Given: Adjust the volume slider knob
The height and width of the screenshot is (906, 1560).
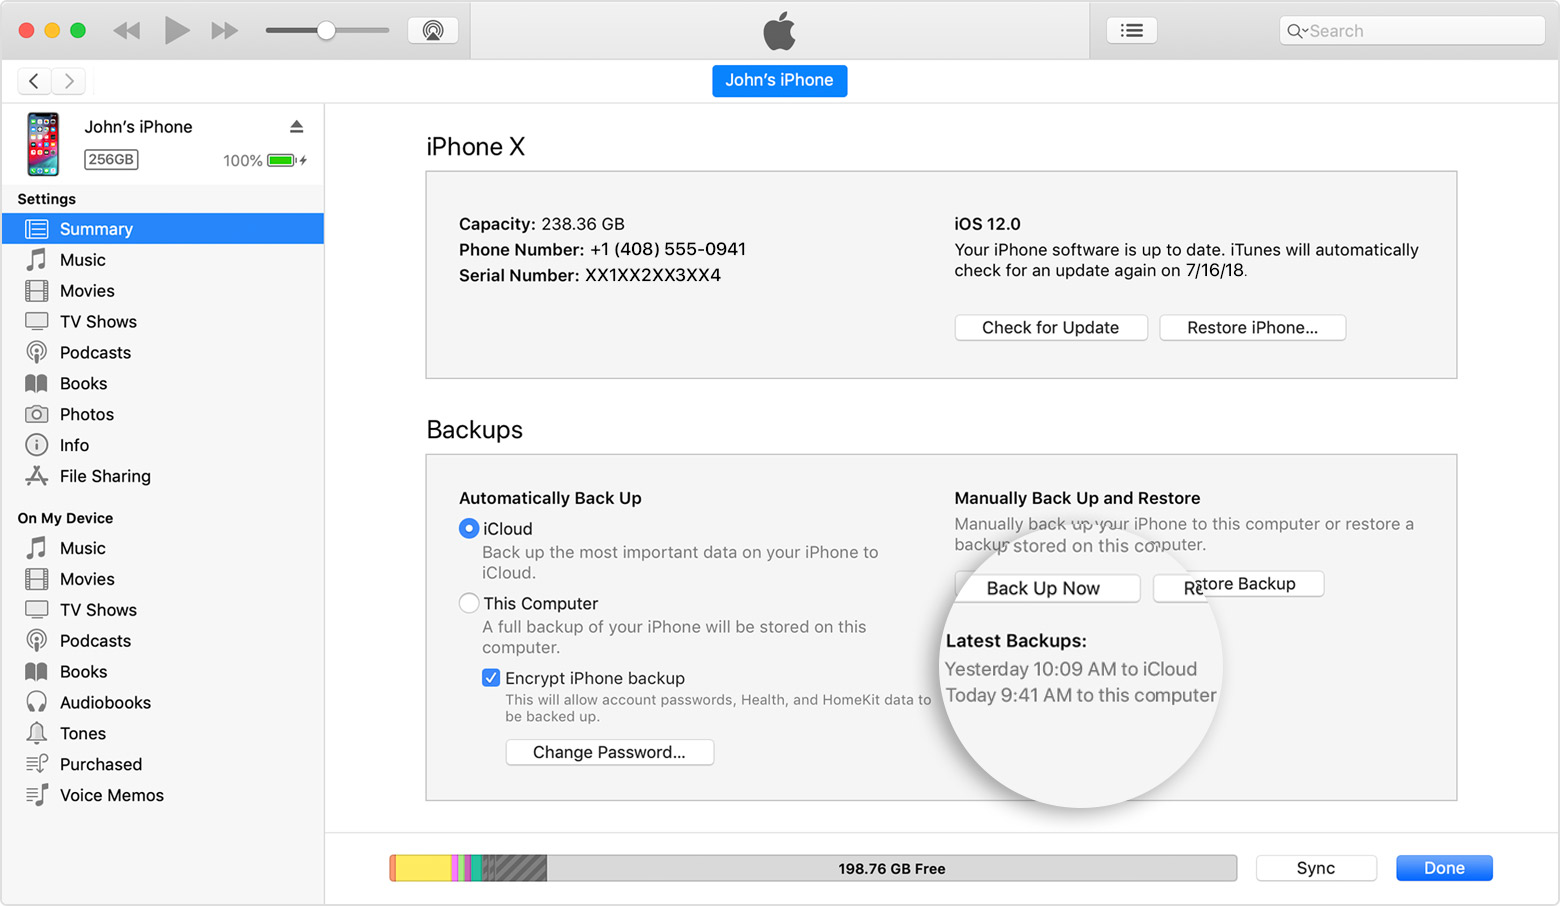Looking at the screenshot, I should (x=326, y=31).
